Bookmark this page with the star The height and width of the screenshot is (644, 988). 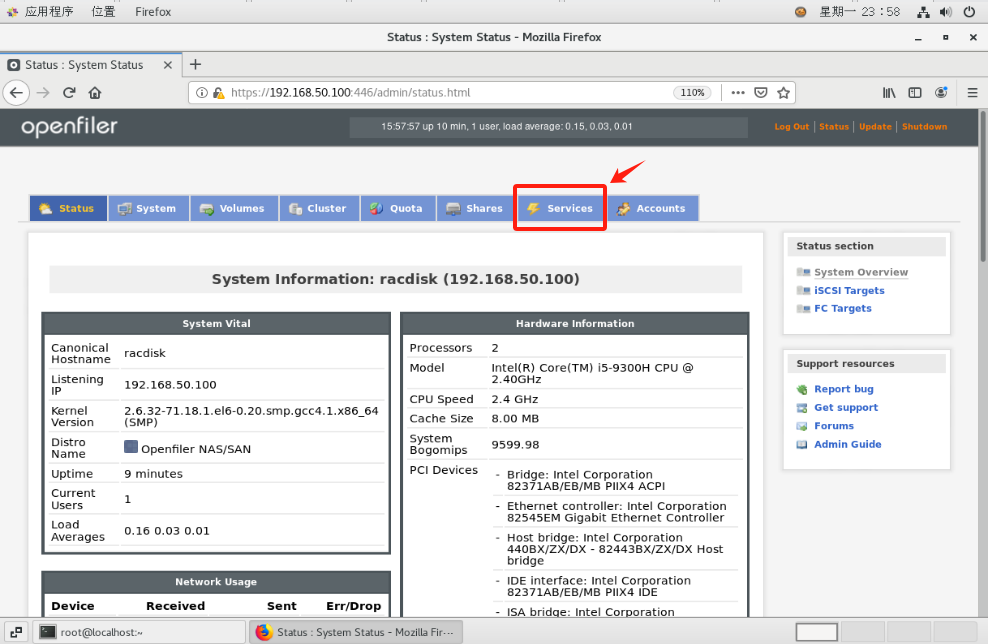783,93
